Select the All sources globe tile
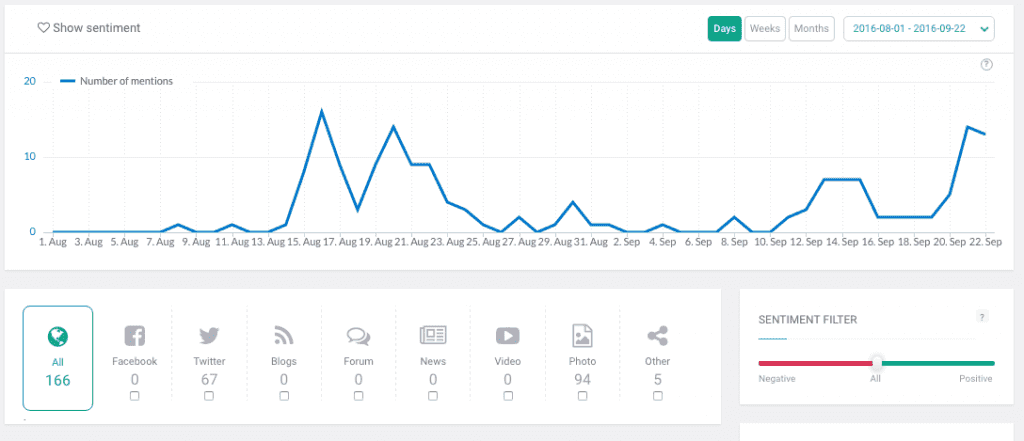Screen dimensions: 1024x441 pyautogui.click(x=58, y=358)
